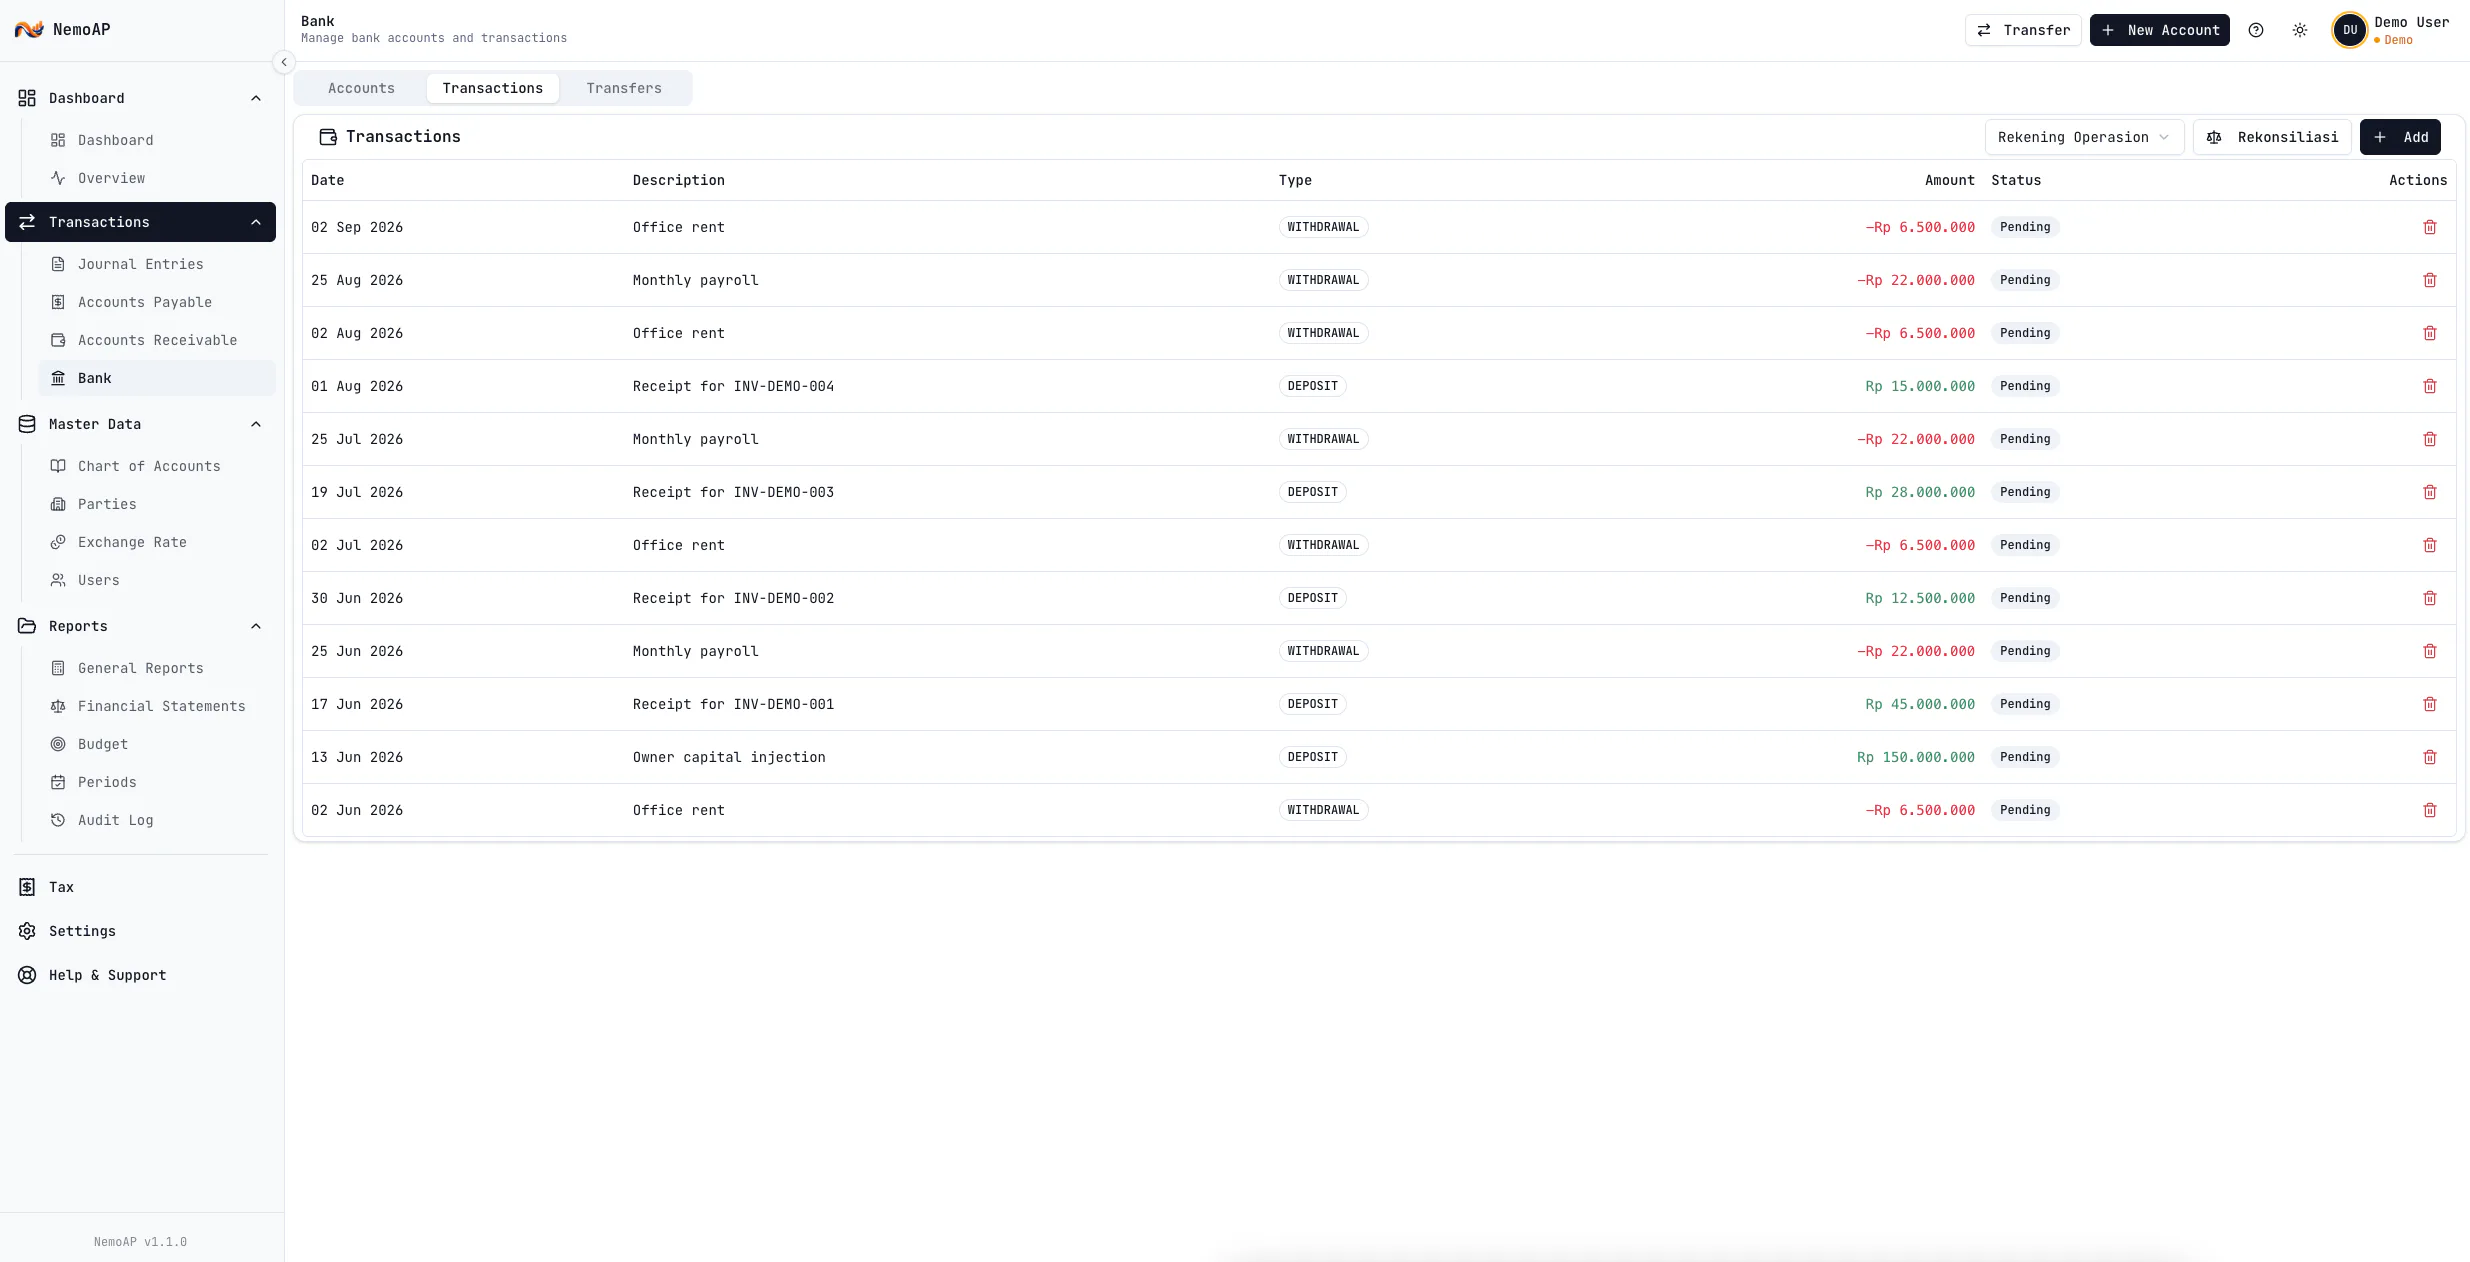This screenshot has width=2470, height=1262.
Task: Delete the 25 Aug 2026 Monthly payroll row
Action: click(x=2429, y=280)
